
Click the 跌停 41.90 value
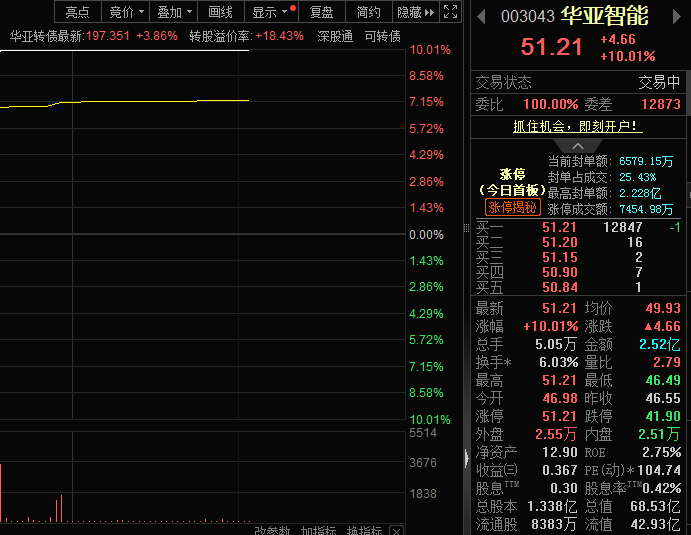coord(663,416)
